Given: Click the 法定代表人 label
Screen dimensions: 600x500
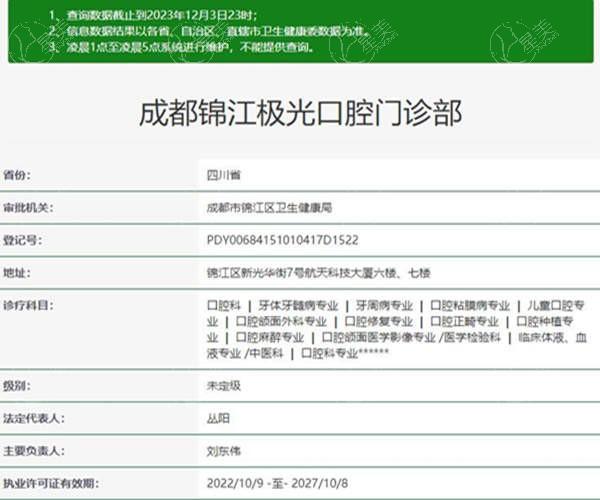Looking at the screenshot, I should [34, 418].
